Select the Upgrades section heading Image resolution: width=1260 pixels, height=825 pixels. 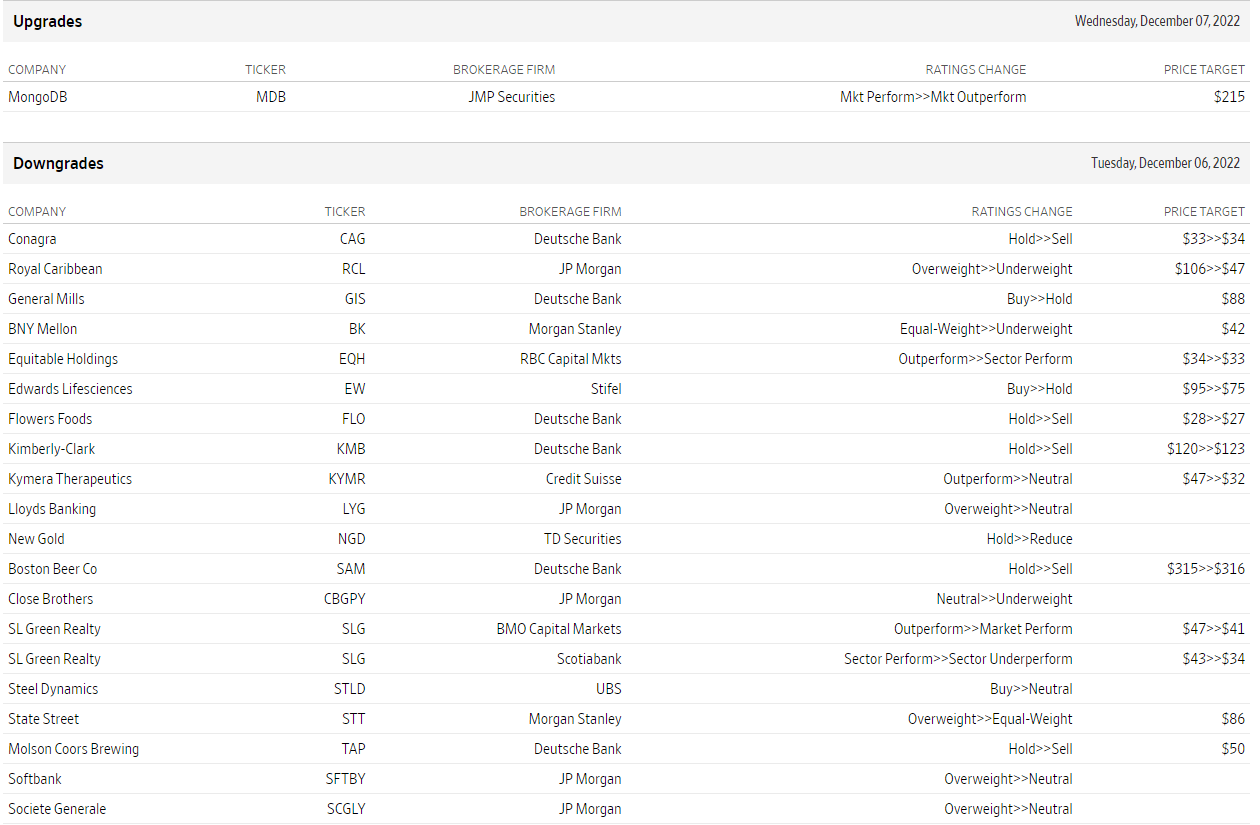click(x=48, y=21)
